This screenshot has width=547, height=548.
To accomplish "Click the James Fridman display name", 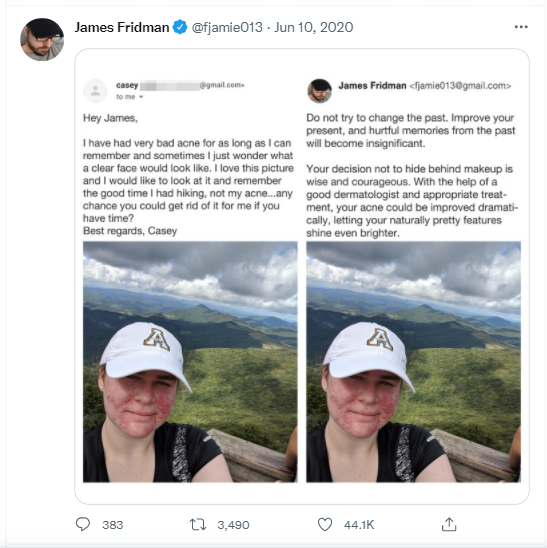I will pos(122,27).
